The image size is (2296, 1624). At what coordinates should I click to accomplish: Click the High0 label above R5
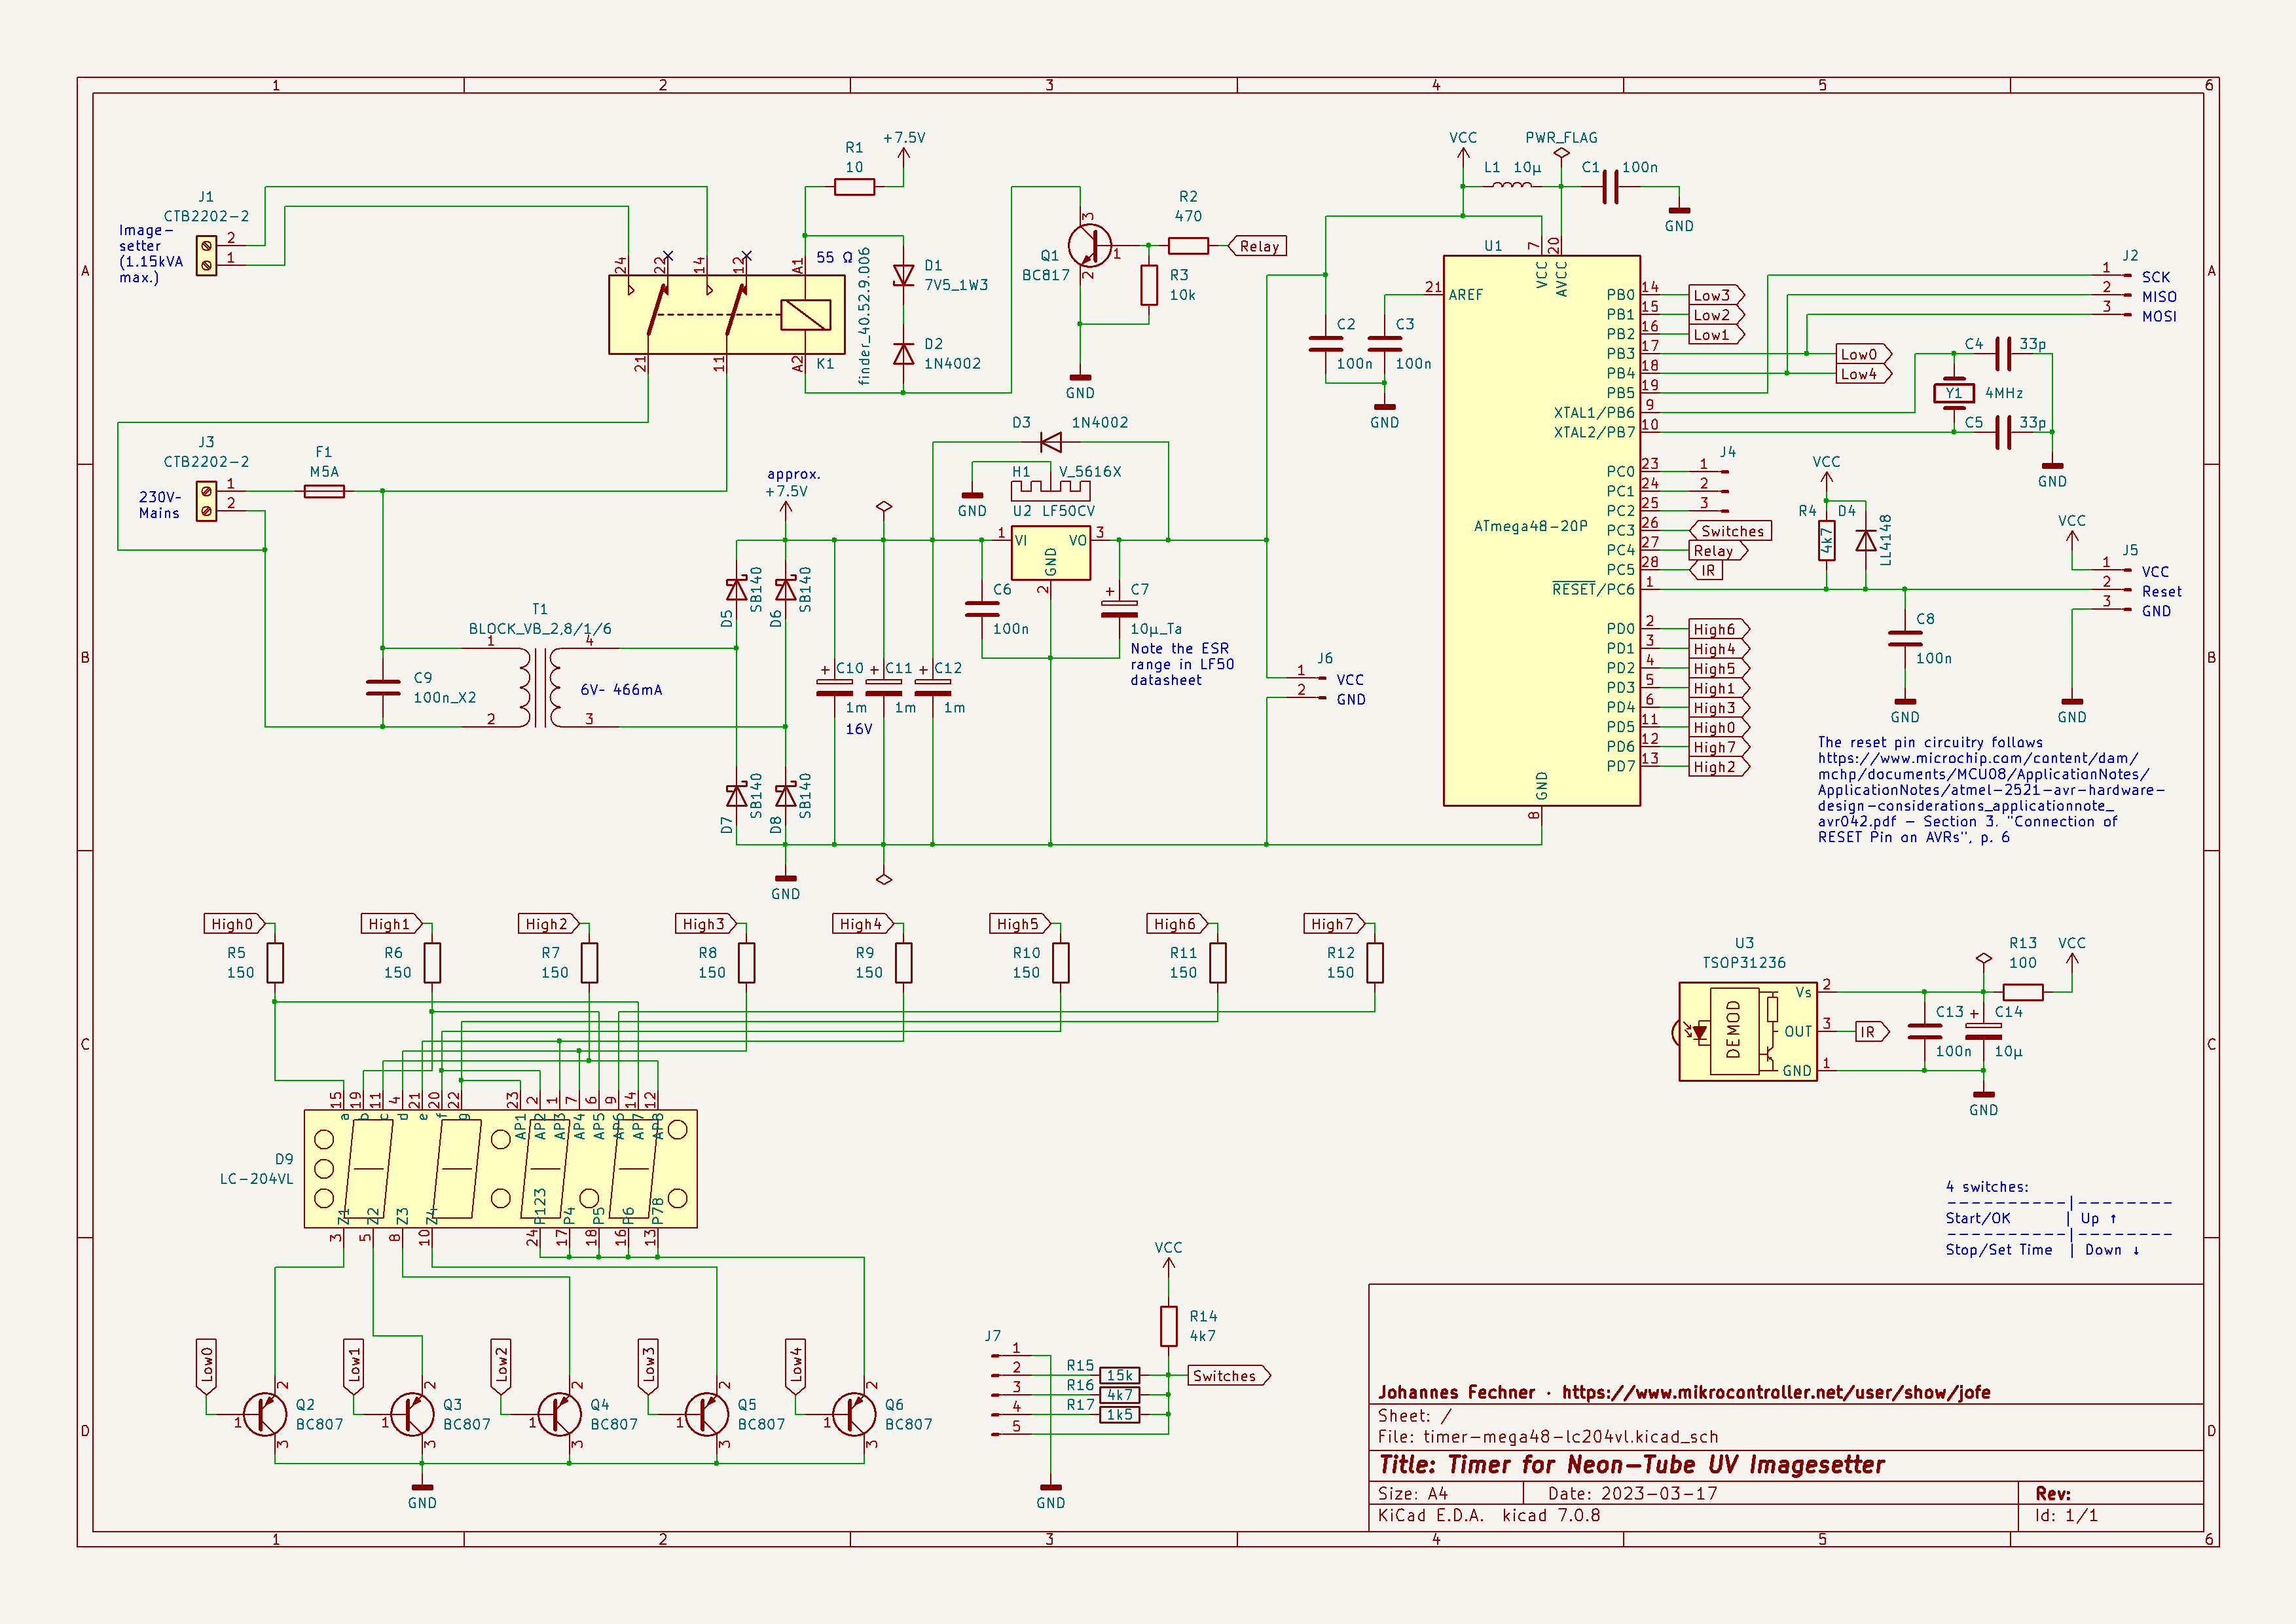(235, 924)
